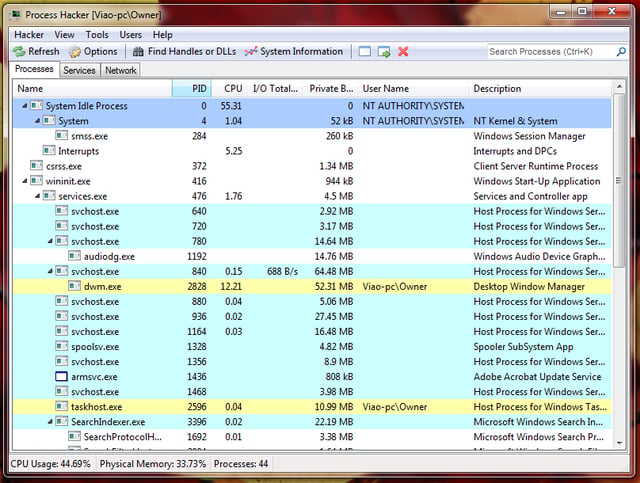640x483 pixels.
Task: Sort by I/O Total column header
Action: (x=275, y=89)
